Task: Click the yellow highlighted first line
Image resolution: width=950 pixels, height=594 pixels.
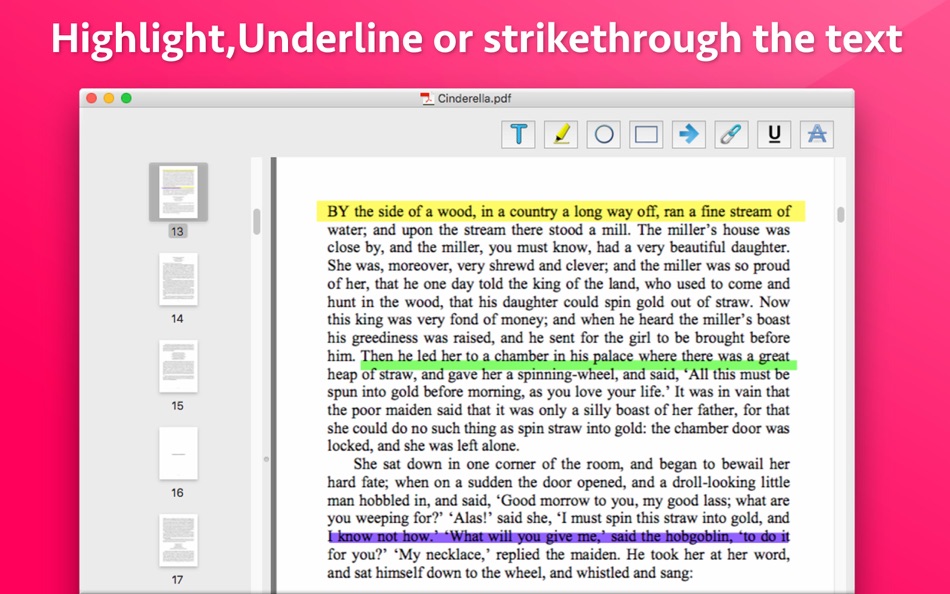Action: tap(560, 212)
